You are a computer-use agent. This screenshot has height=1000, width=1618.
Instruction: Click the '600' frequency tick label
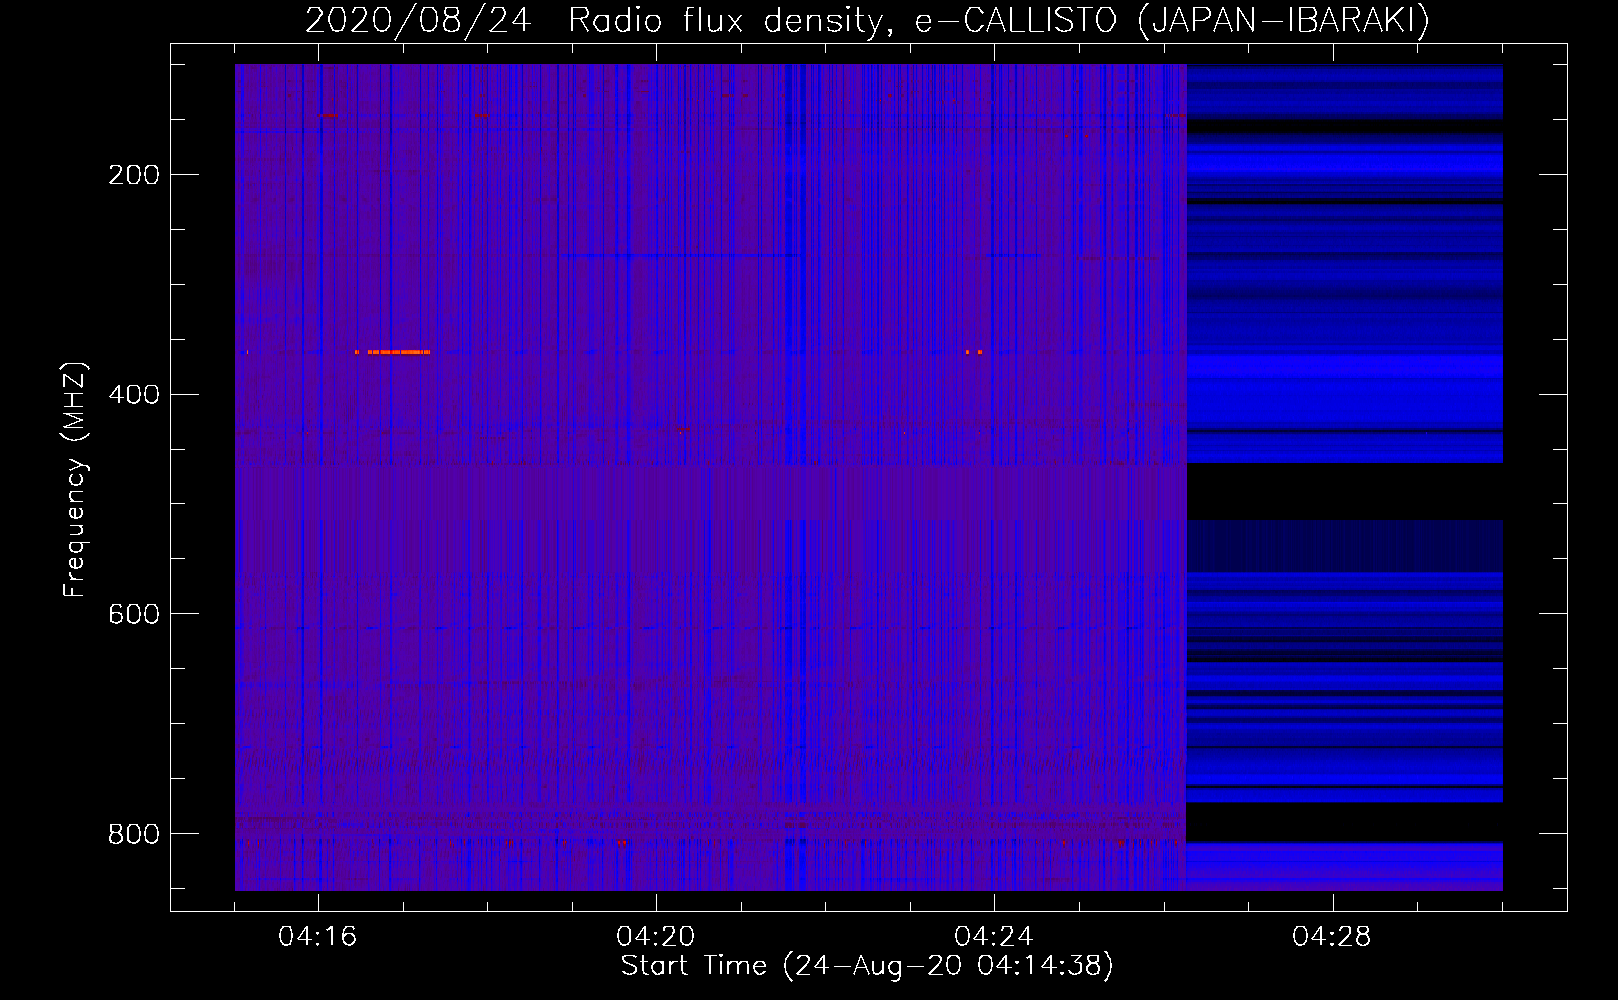(134, 613)
